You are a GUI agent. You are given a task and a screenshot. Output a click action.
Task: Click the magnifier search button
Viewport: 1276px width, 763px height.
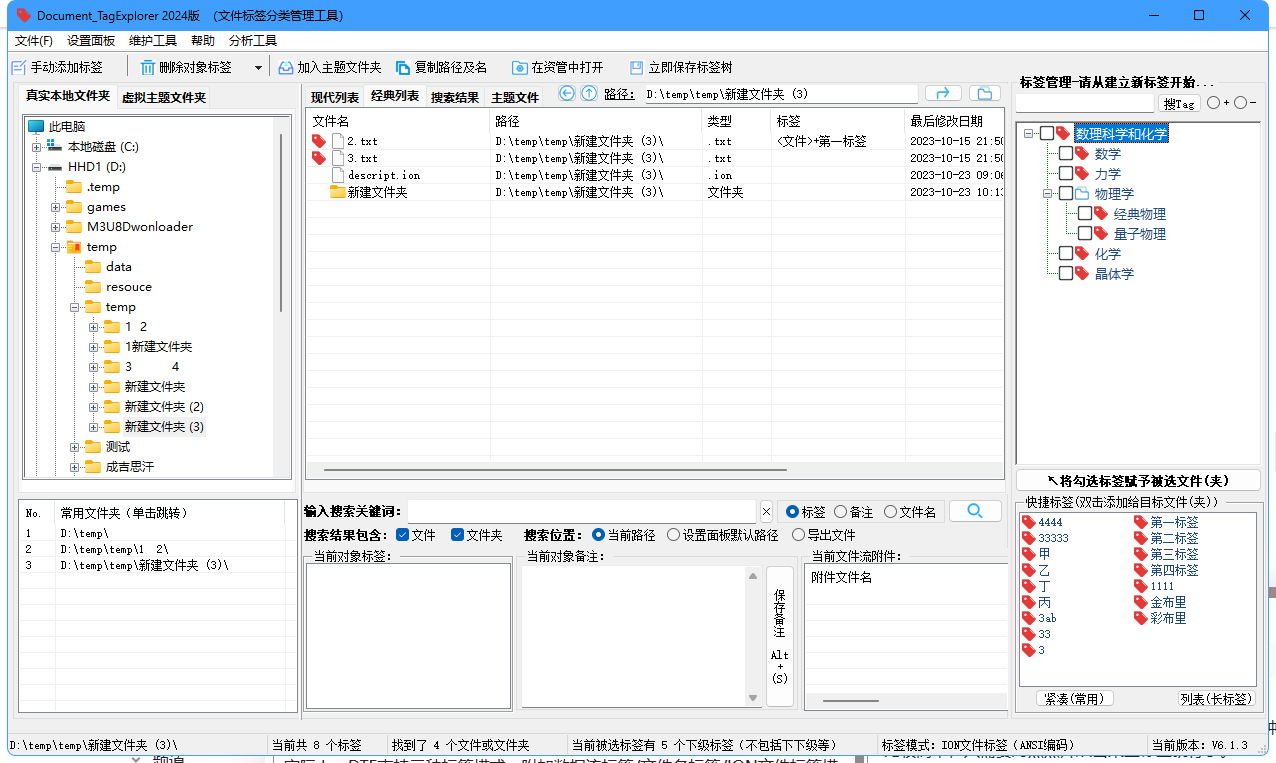click(975, 511)
